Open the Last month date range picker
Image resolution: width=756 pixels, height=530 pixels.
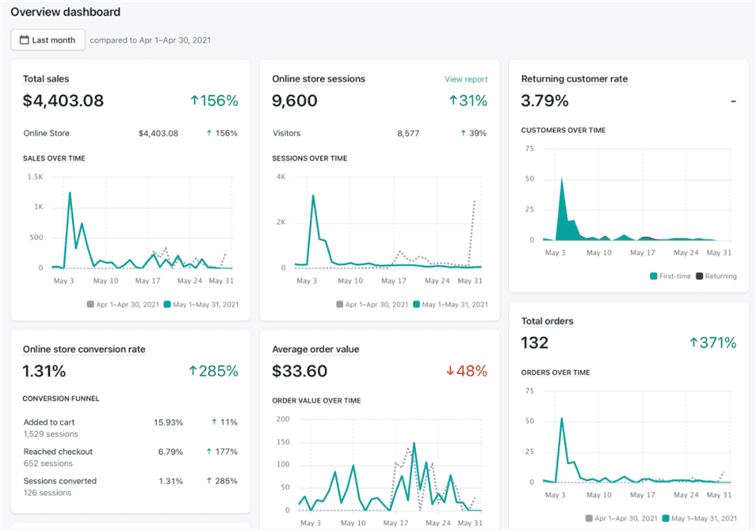[47, 40]
